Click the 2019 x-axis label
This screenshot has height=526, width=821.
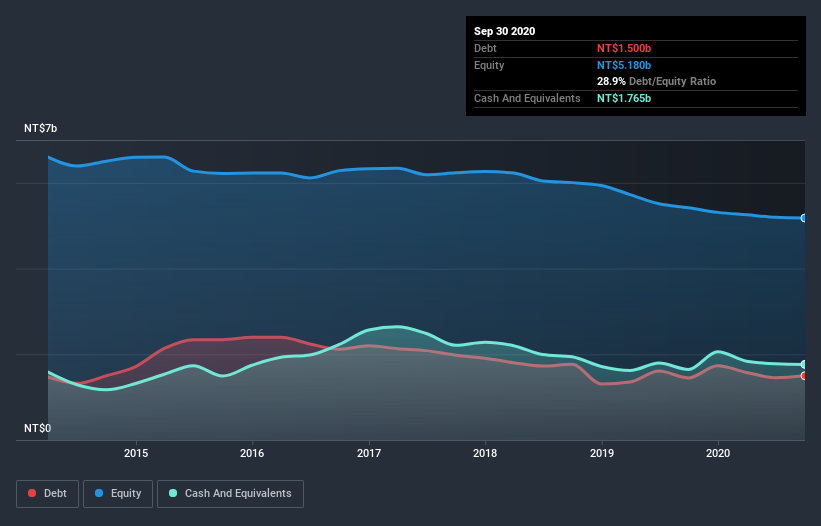[602, 453]
